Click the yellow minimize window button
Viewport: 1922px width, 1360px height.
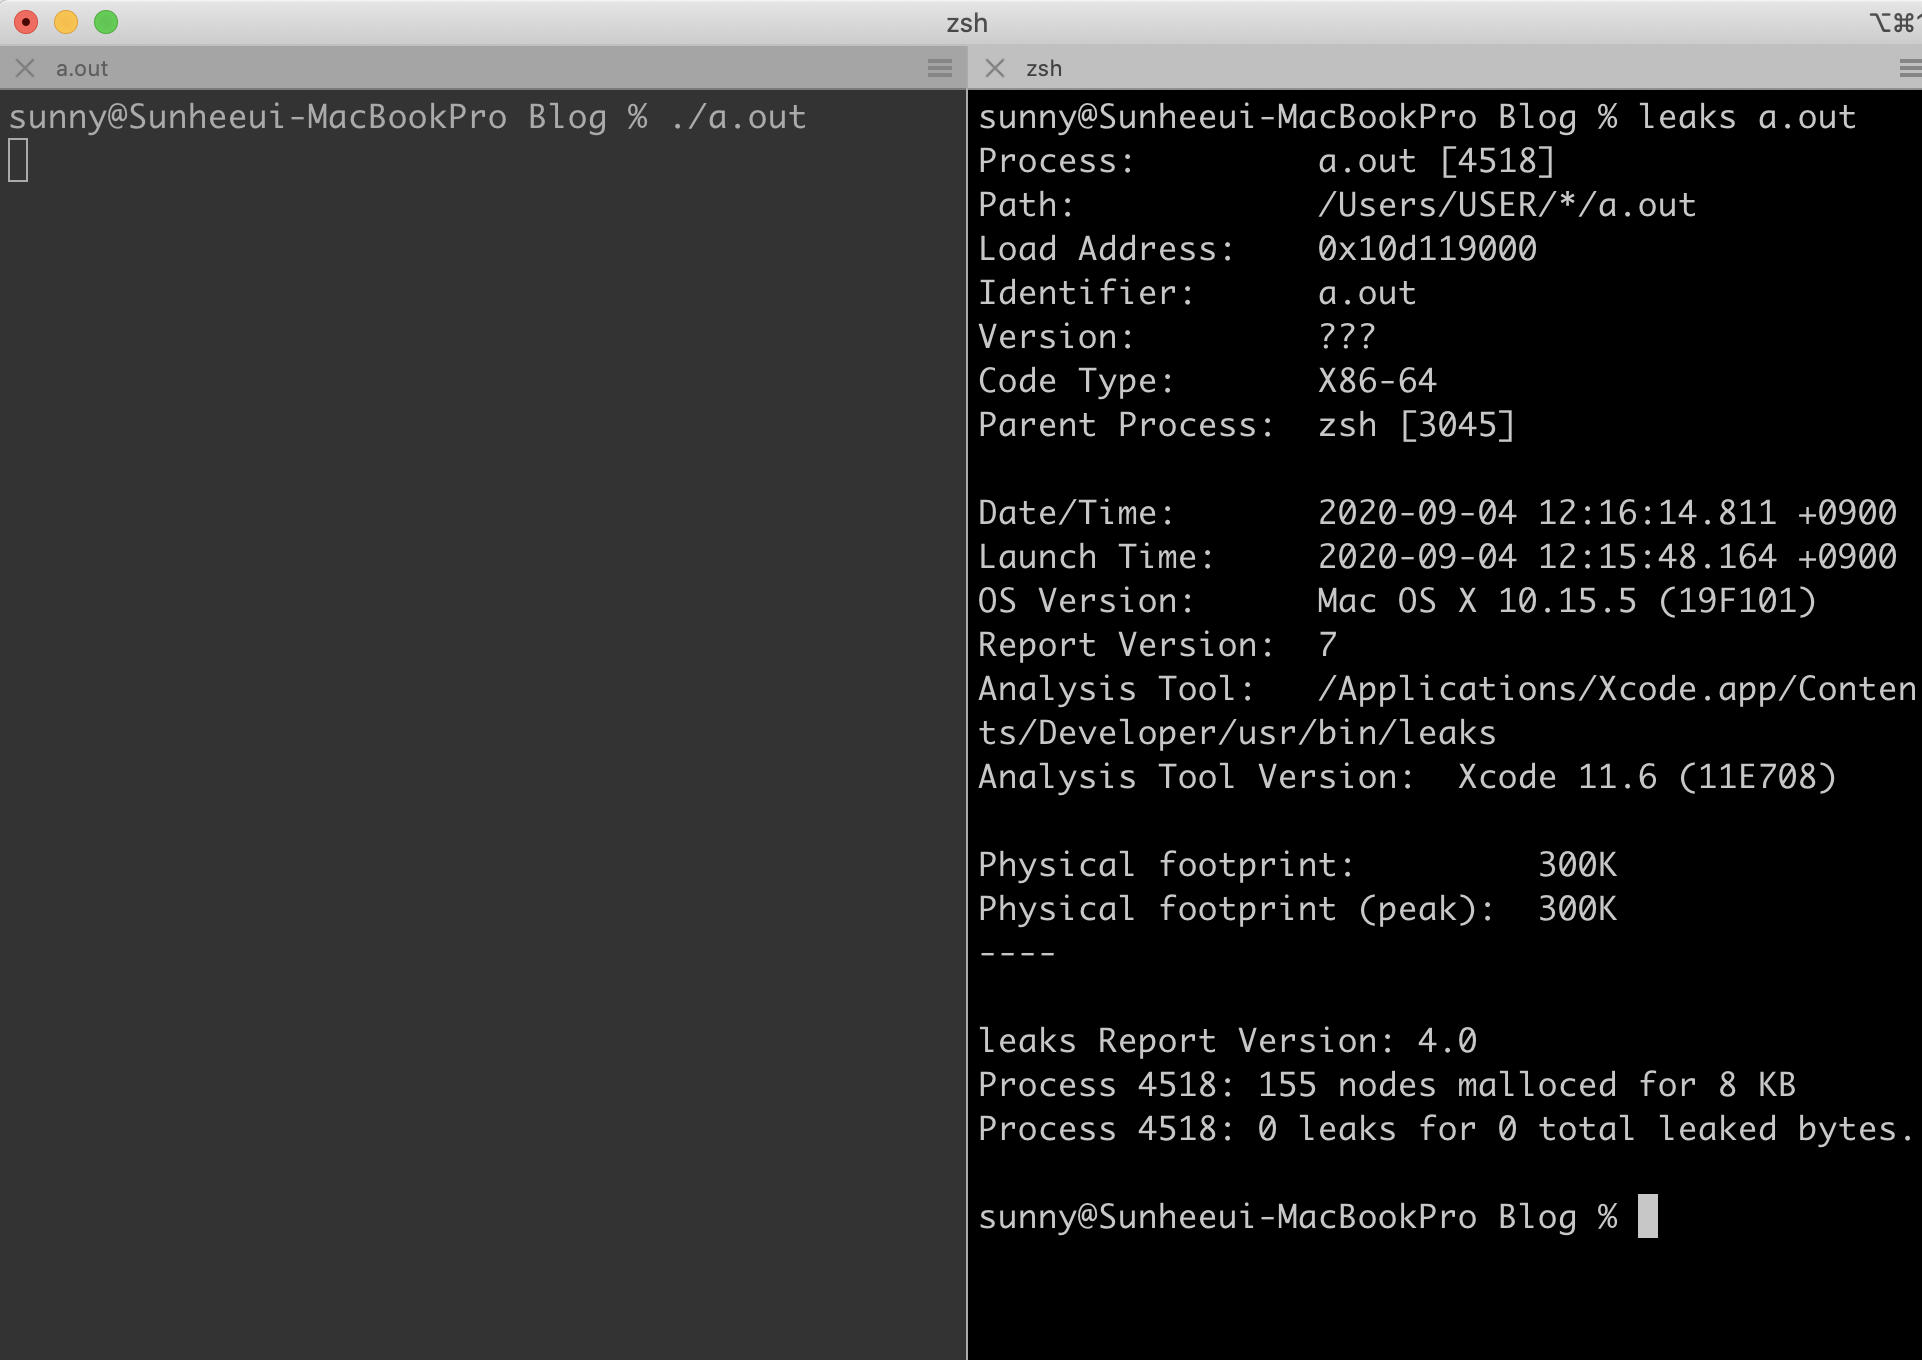click(x=66, y=22)
